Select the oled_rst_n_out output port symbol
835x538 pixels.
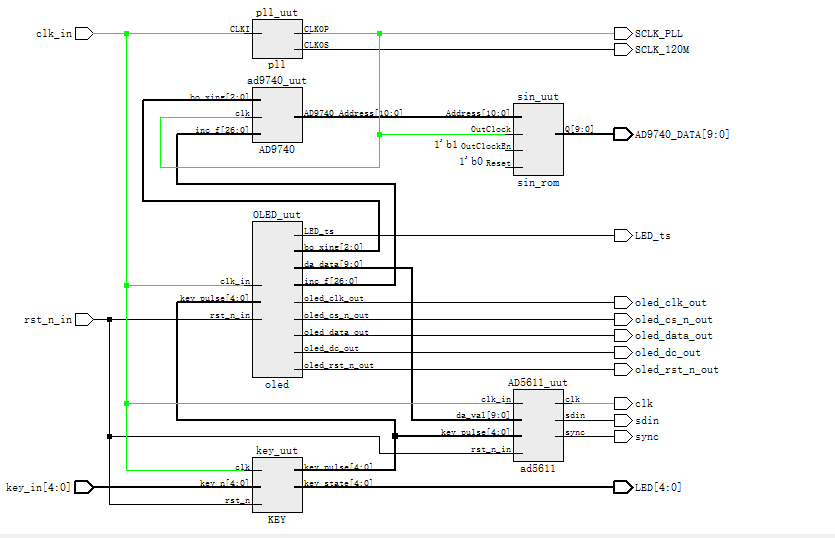click(x=623, y=370)
